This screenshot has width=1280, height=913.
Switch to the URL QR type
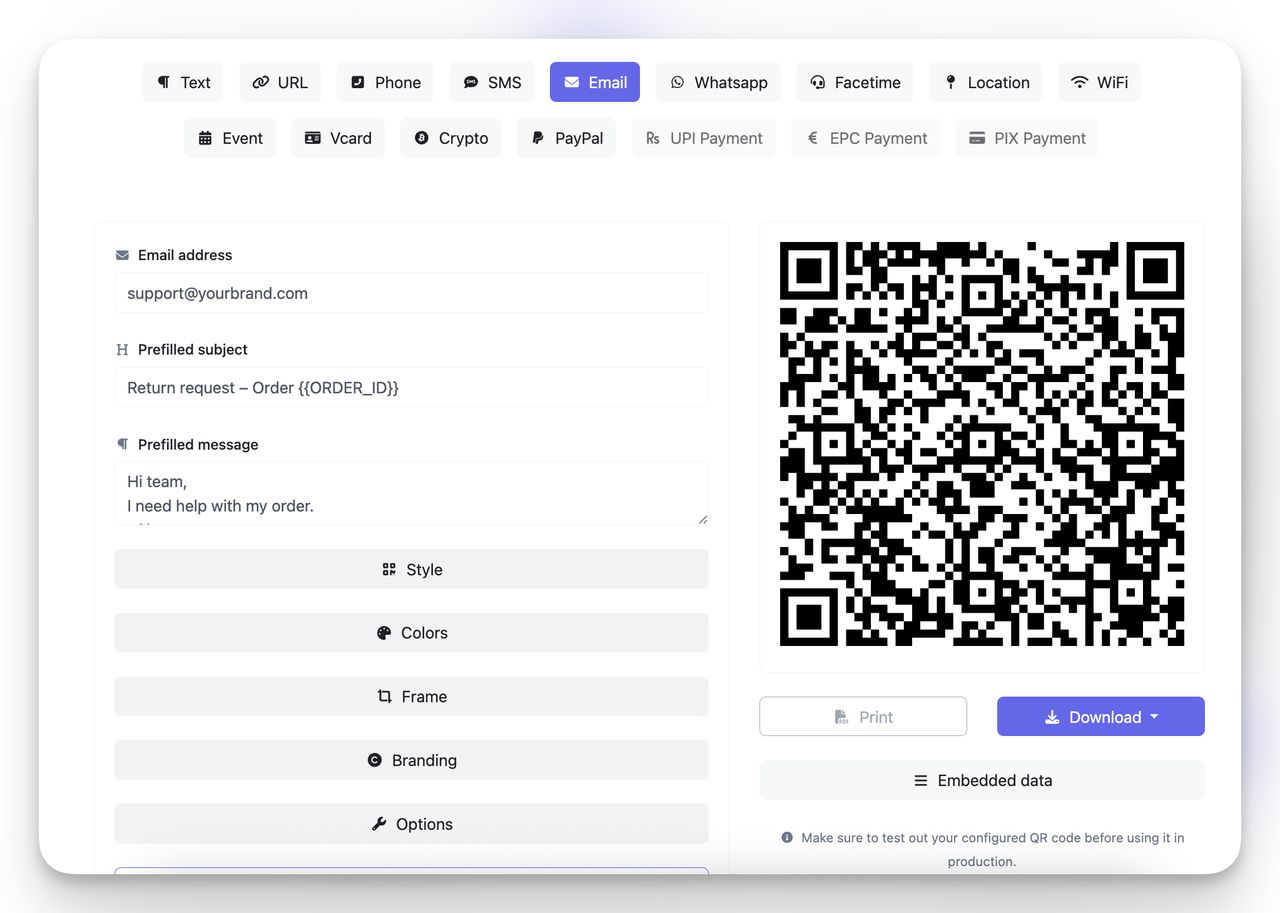pyautogui.click(x=280, y=82)
